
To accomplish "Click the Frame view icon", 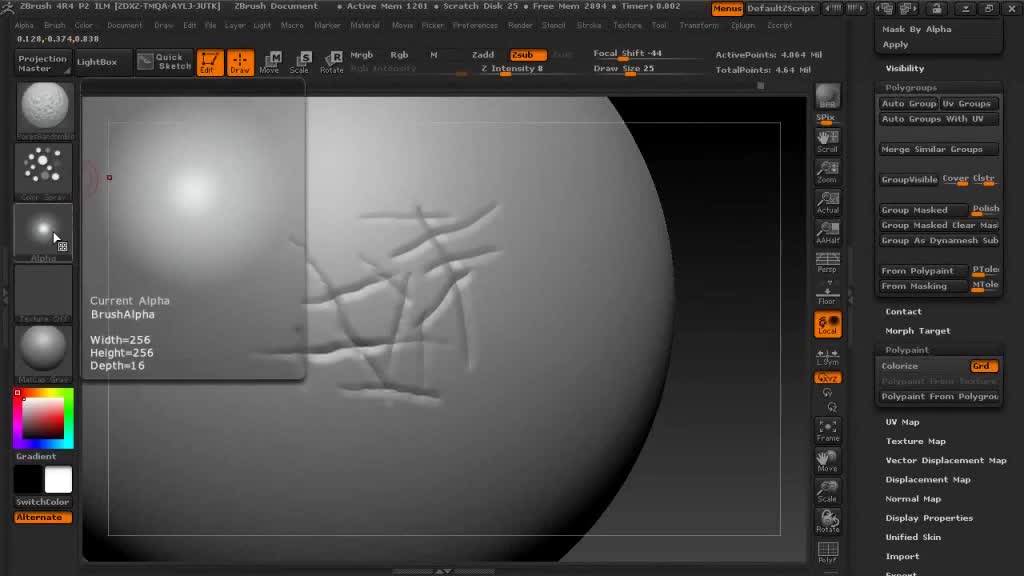I will 827,430.
